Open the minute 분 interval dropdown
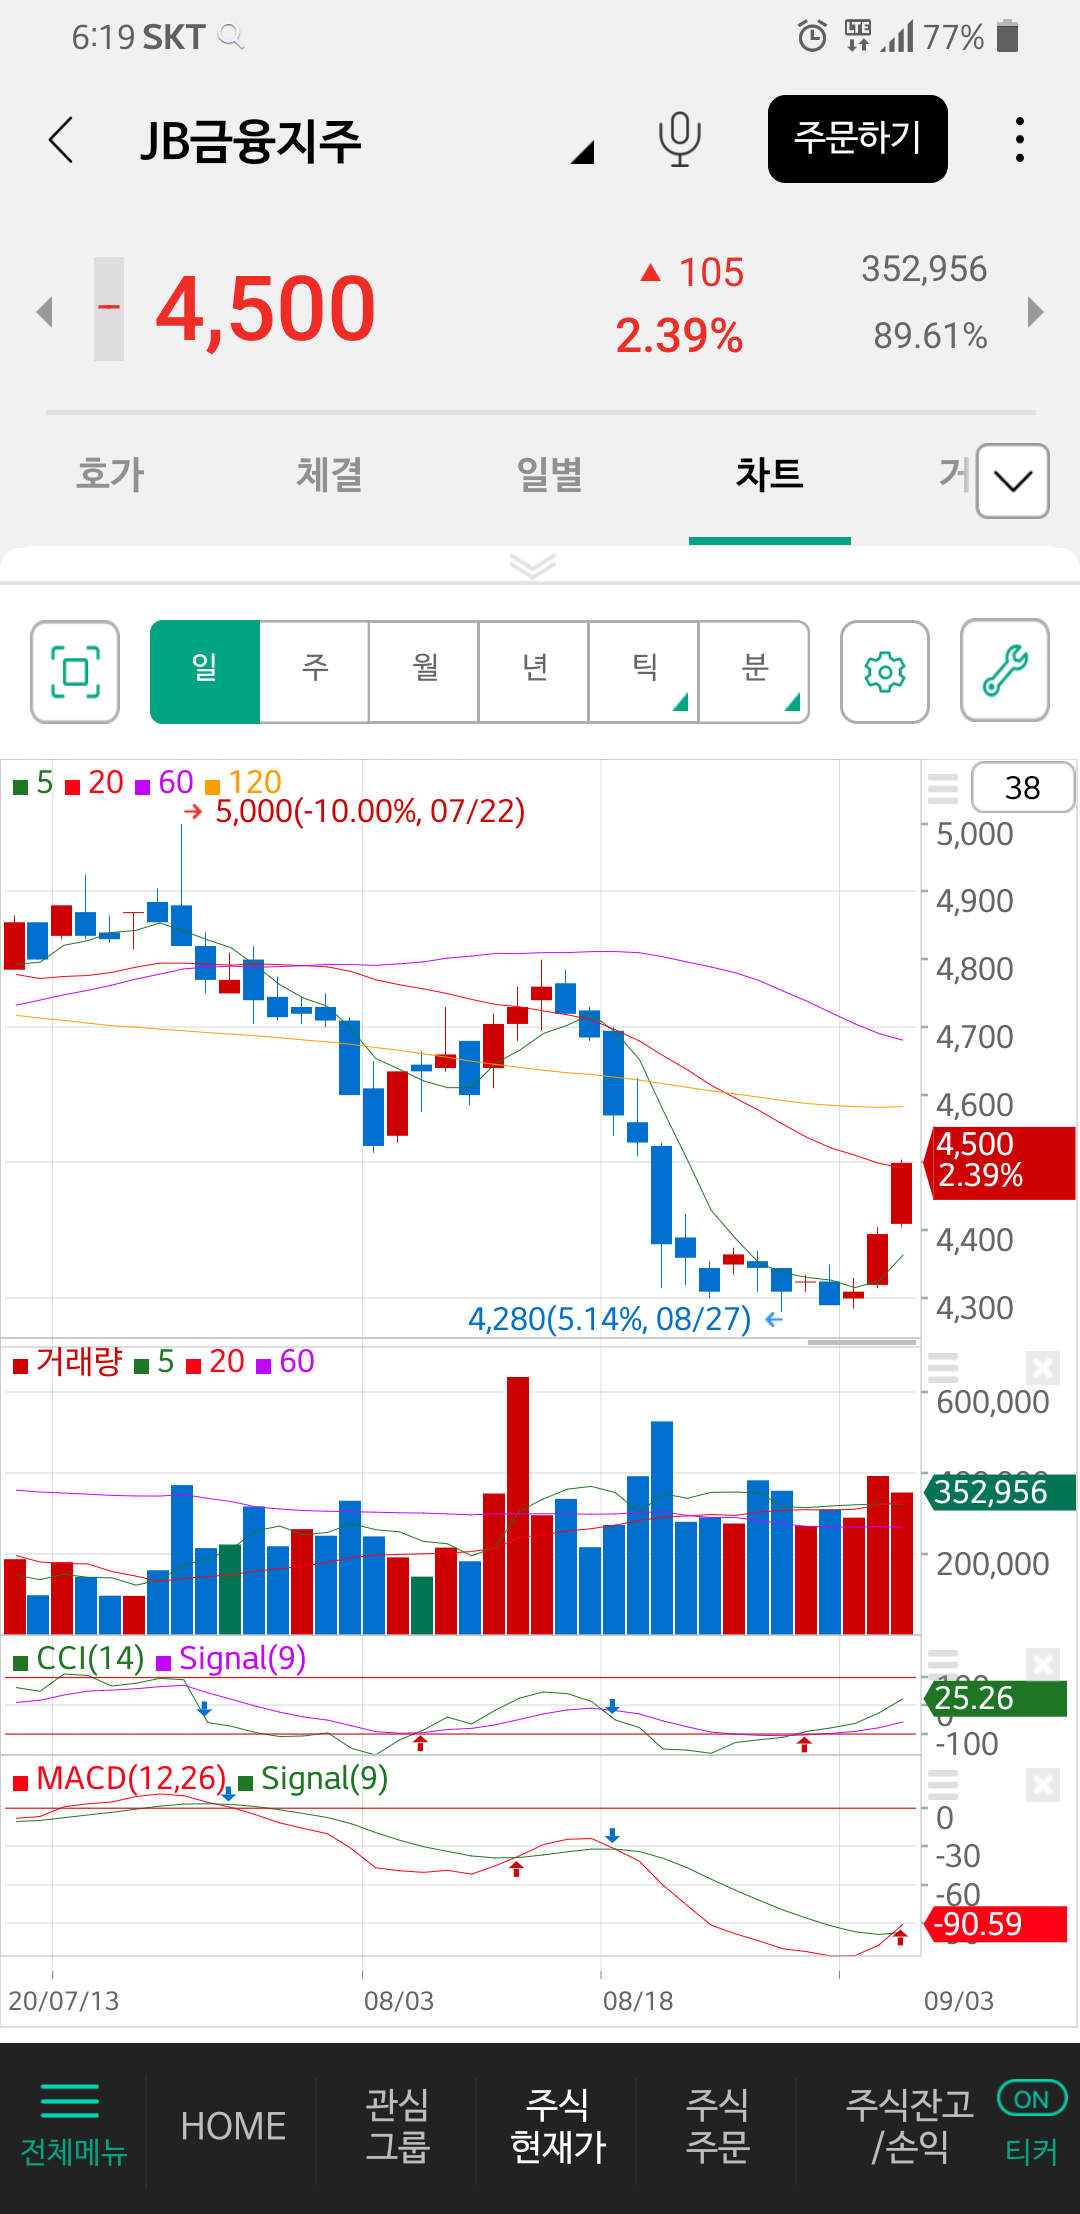The image size is (1080, 2214). coord(755,671)
